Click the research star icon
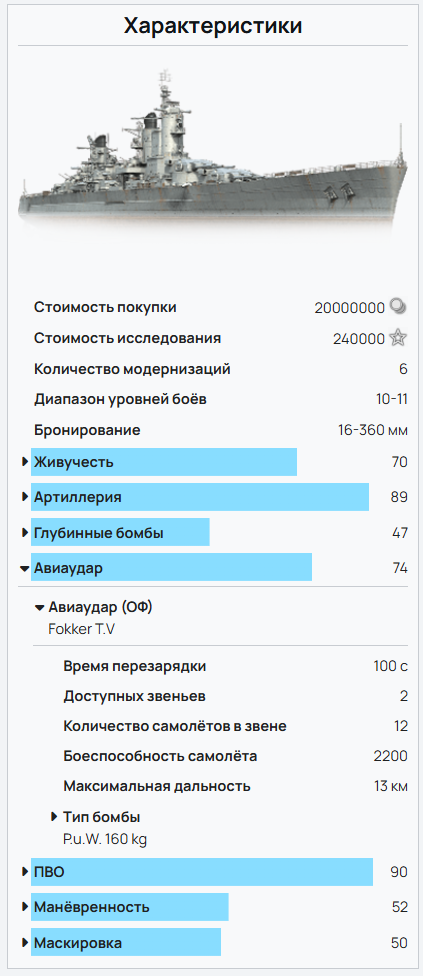The image size is (423, 976). [x=398, y=338]
